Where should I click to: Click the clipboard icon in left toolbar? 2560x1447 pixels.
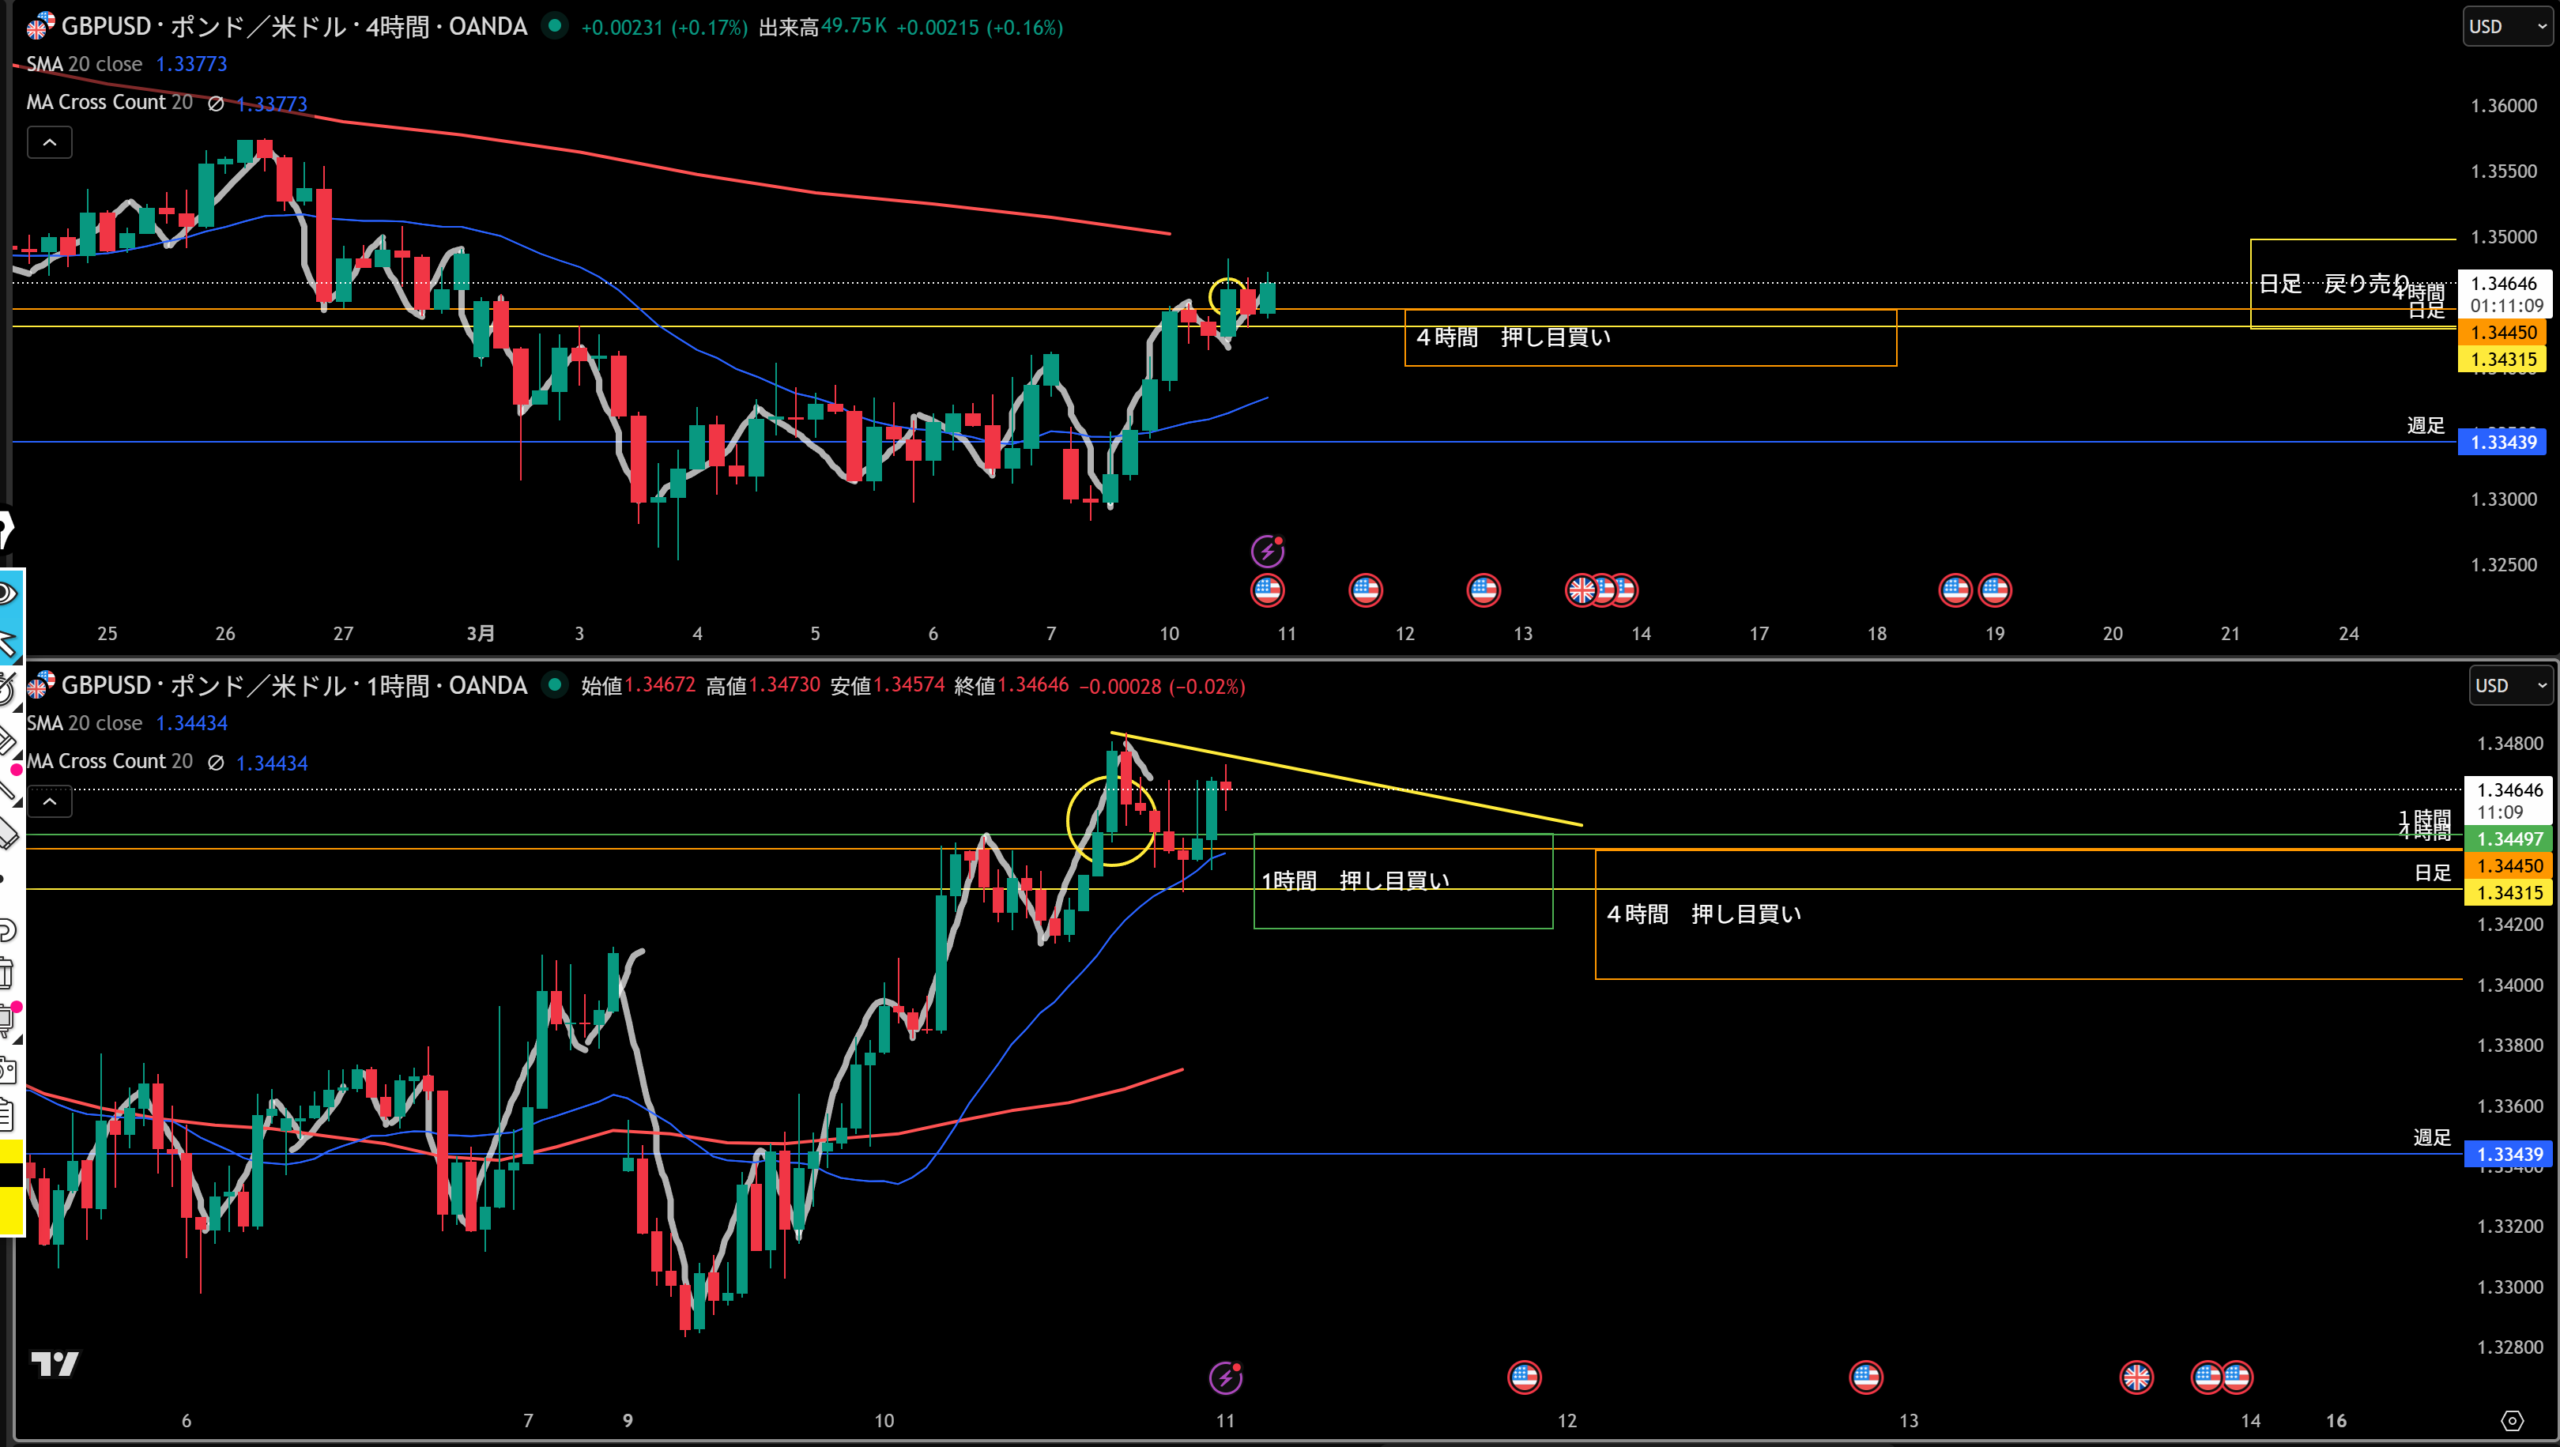pos(6,1113)
